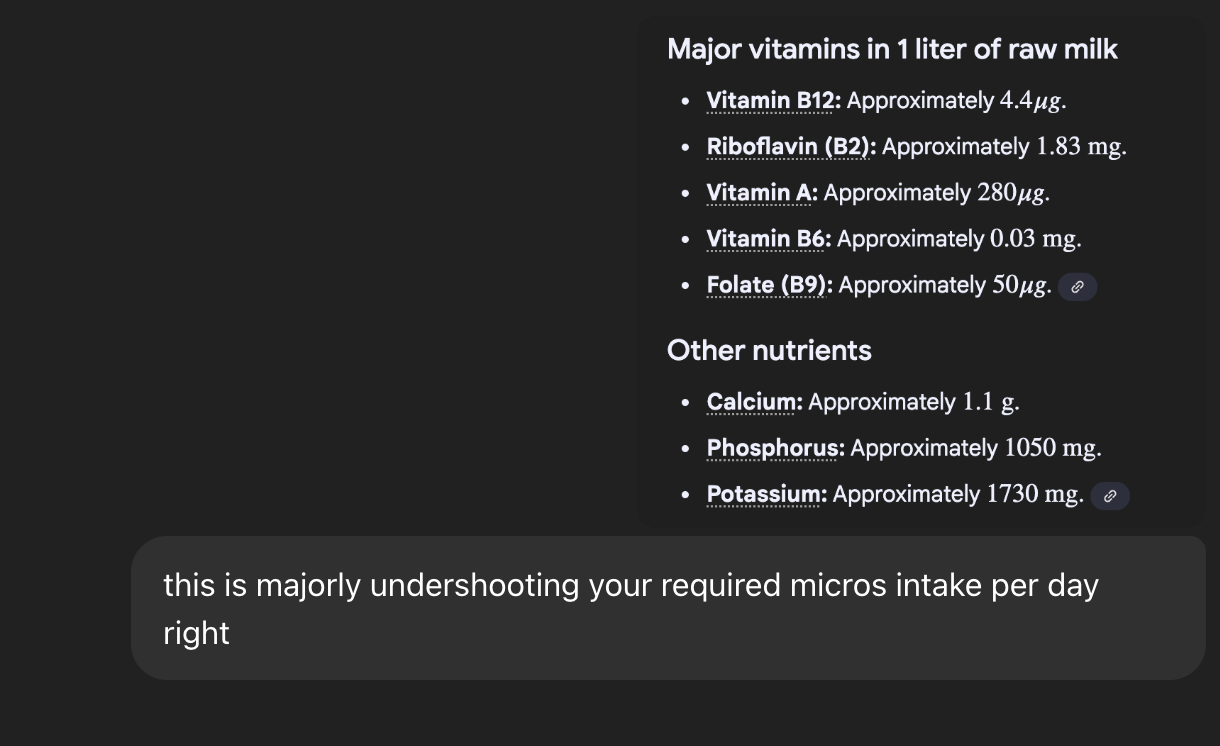
Task: Open the Riboflavin (B2) link
Action: point(790,147)
